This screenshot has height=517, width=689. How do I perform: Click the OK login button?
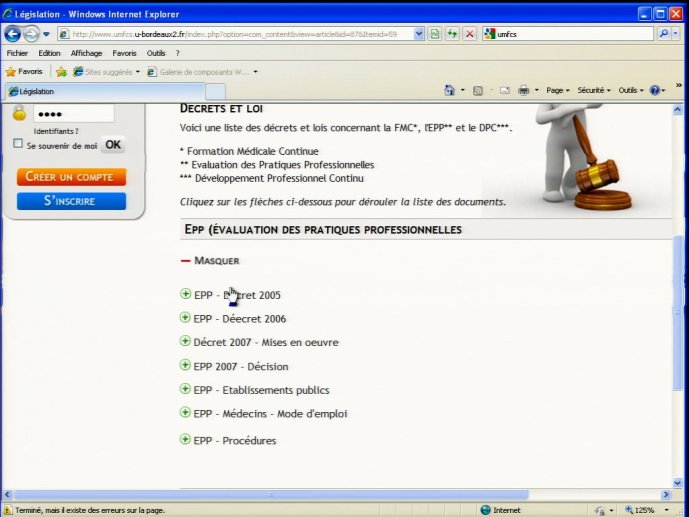(113, 145)
